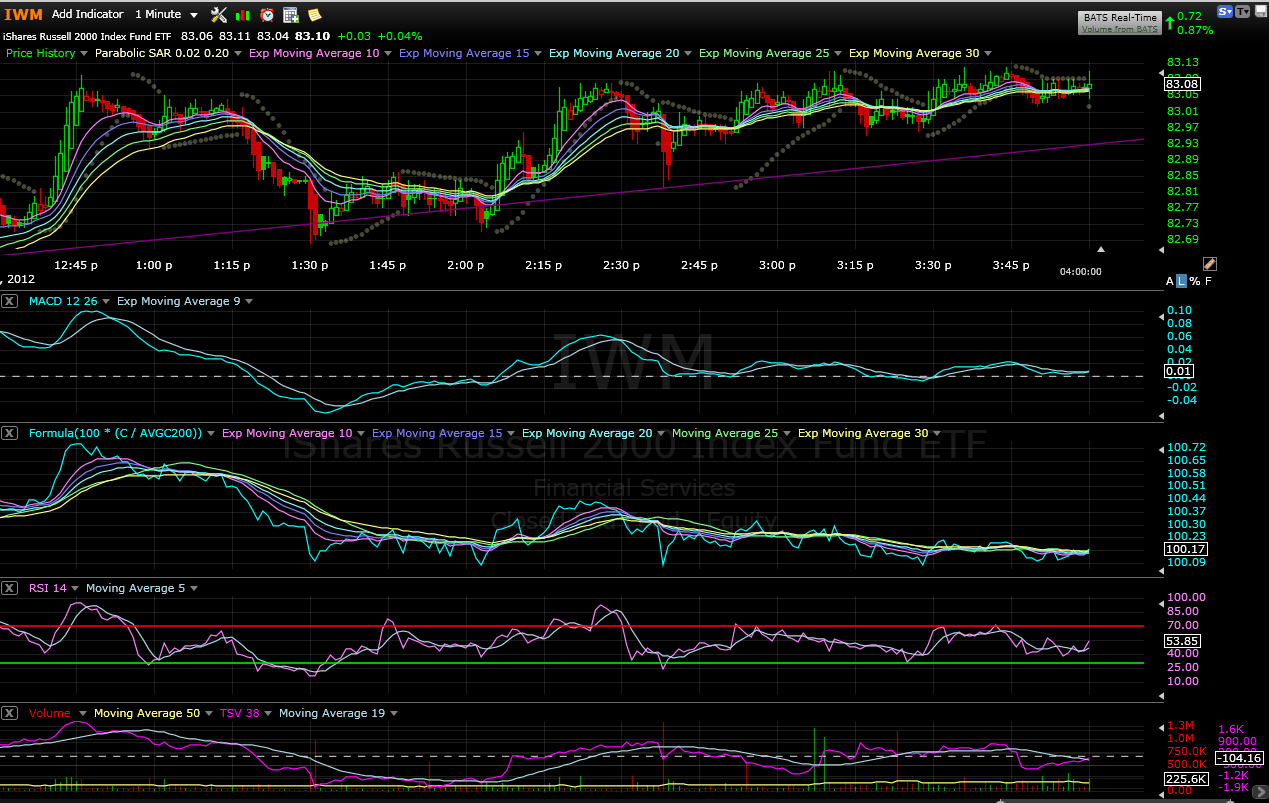1269x803 pixels.
Task: Open the 1 Minute timeframe dropdown
Action: point(167,14)
